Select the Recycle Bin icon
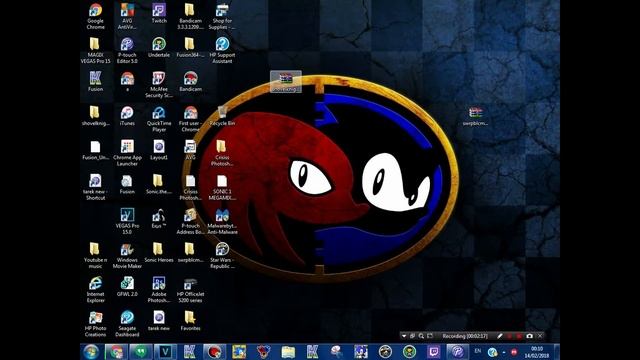 (x=222, y=116)
